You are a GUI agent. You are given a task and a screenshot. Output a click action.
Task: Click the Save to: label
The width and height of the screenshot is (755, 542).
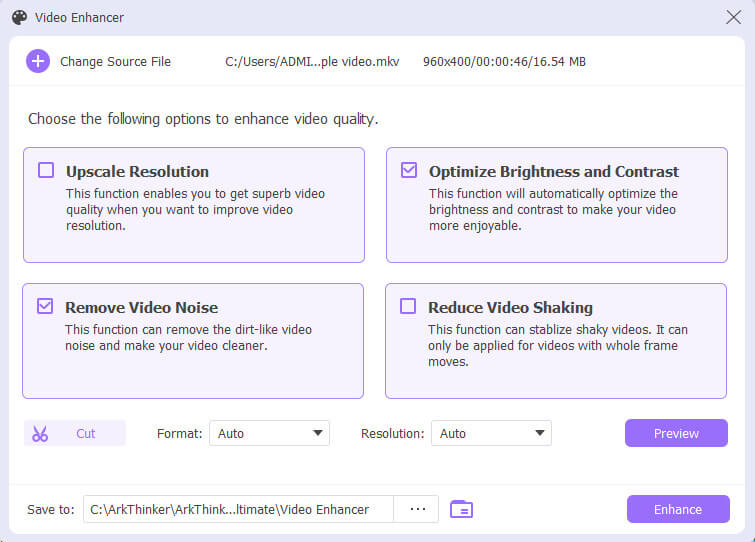point(51,509)
